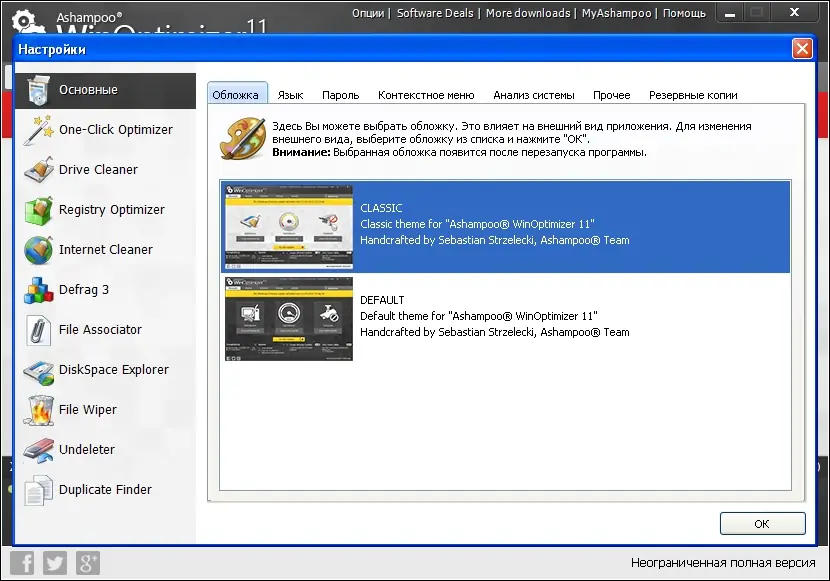This screenshot has height=581, width=830.
Task: Click the Internet Cleaner globe icon
Action: 39,250
